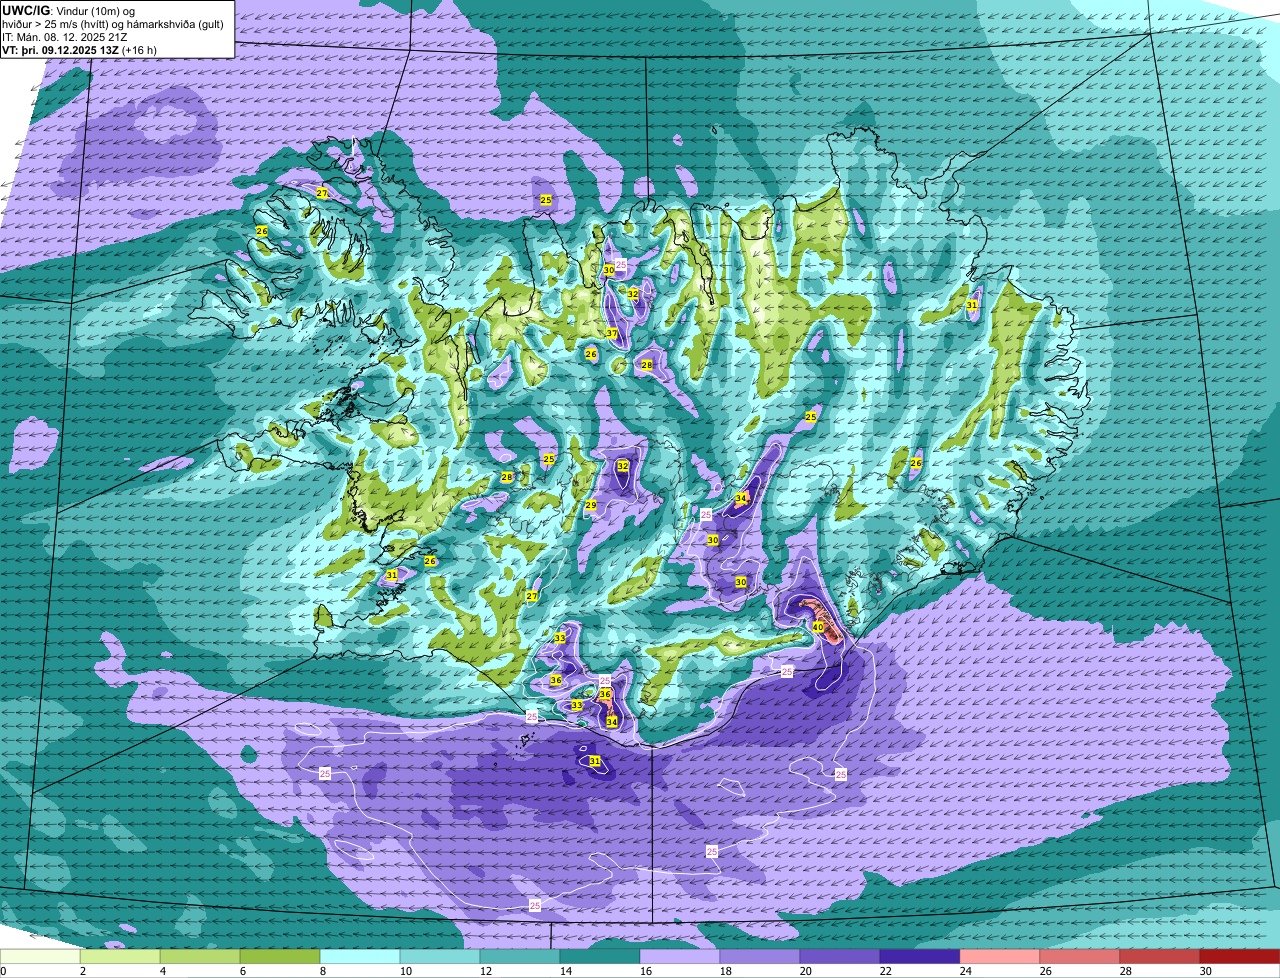Image resolution: width=1280 pixels, height=978 pixels.
Task: Click the salmon legend swatch between 26 and 28
Action: coord(1080,957)
